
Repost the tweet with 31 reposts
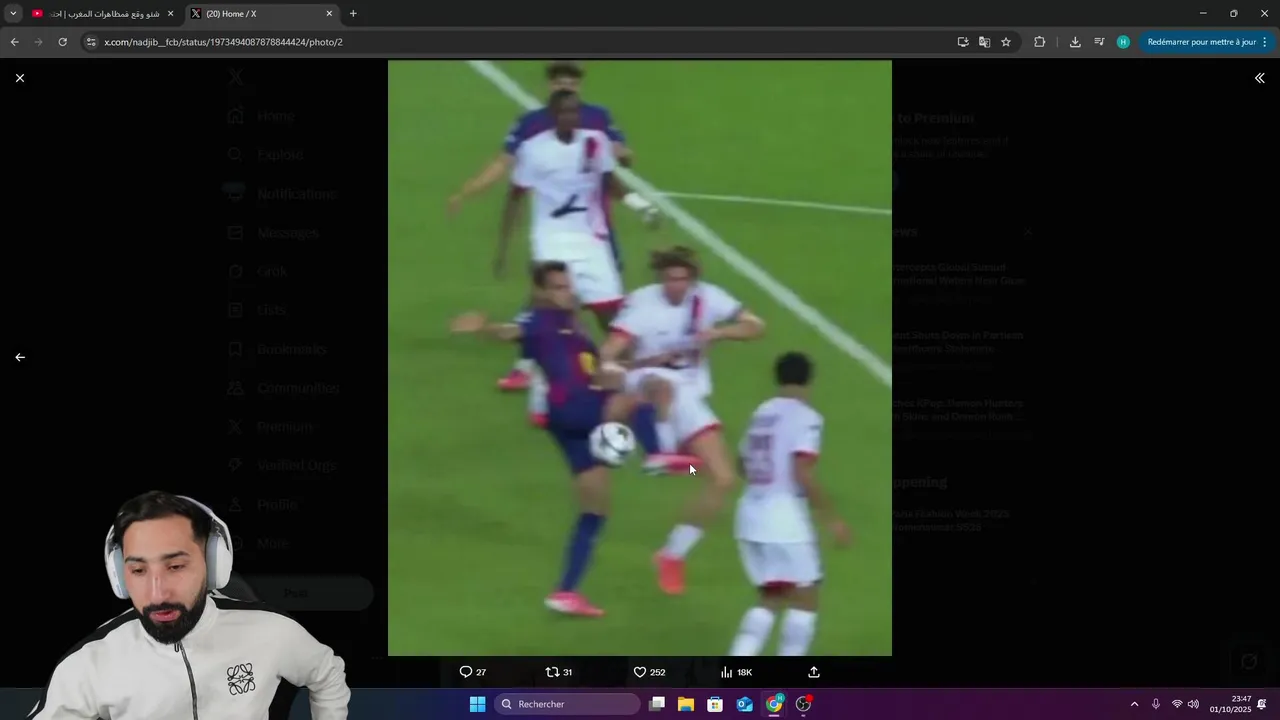[559, 672]
